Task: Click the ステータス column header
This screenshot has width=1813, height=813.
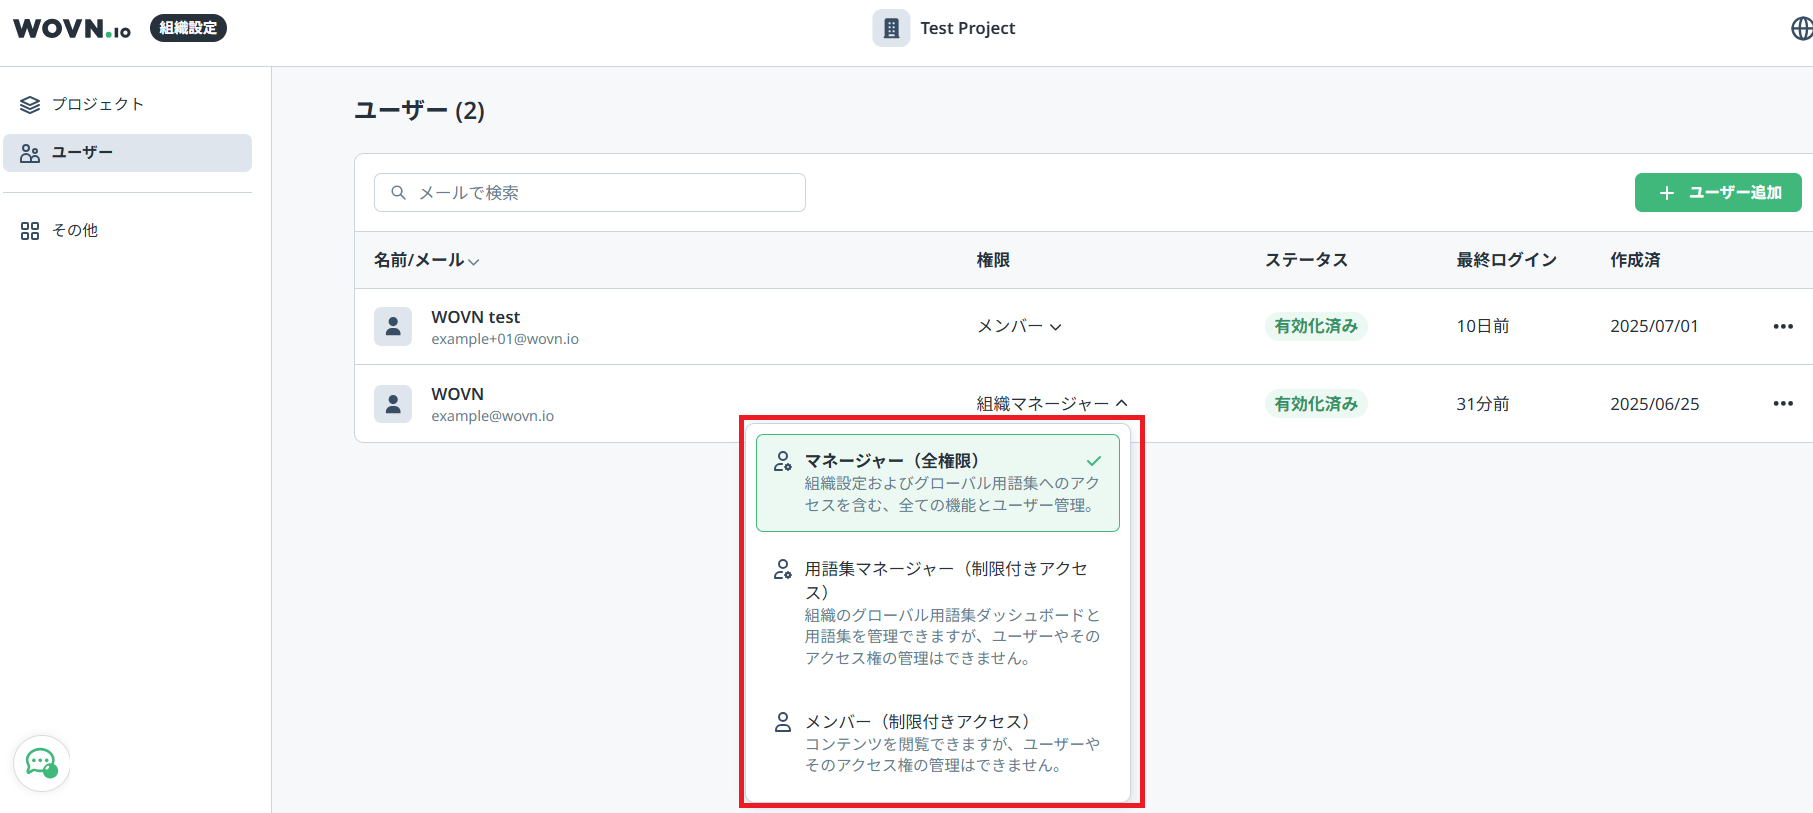Action: point(1306,260)
